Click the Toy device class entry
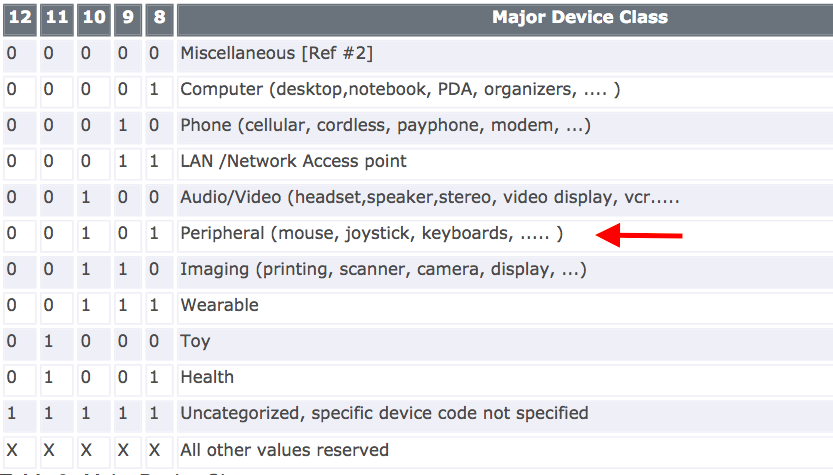This screenshot has height=475, width=833. (x=195, y=341)
